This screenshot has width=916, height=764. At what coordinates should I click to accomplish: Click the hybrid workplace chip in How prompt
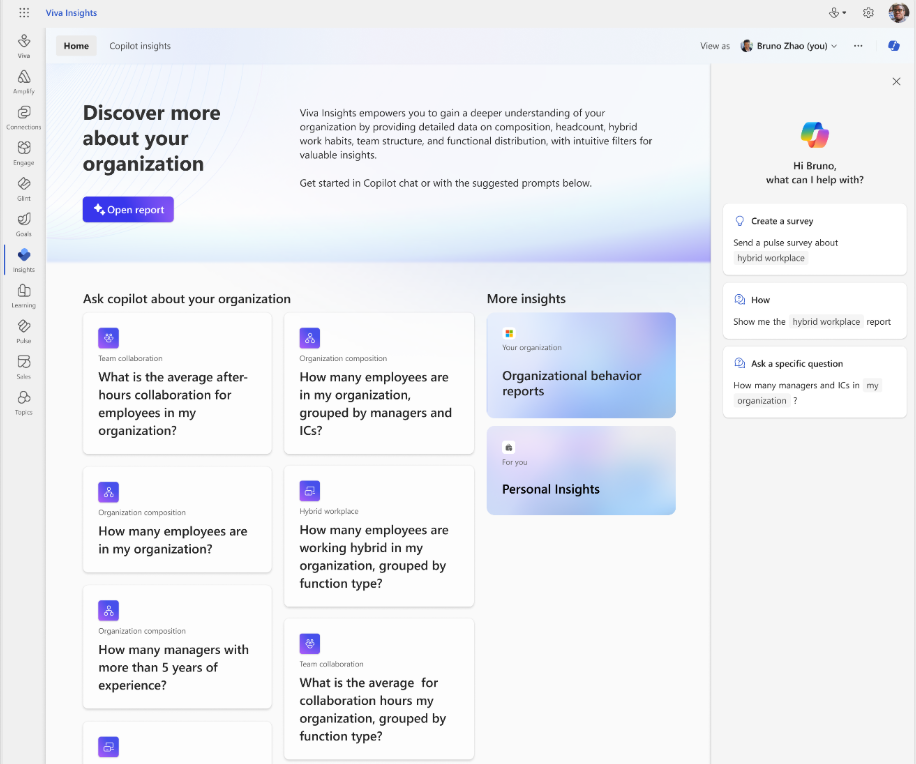coord(826,322)
